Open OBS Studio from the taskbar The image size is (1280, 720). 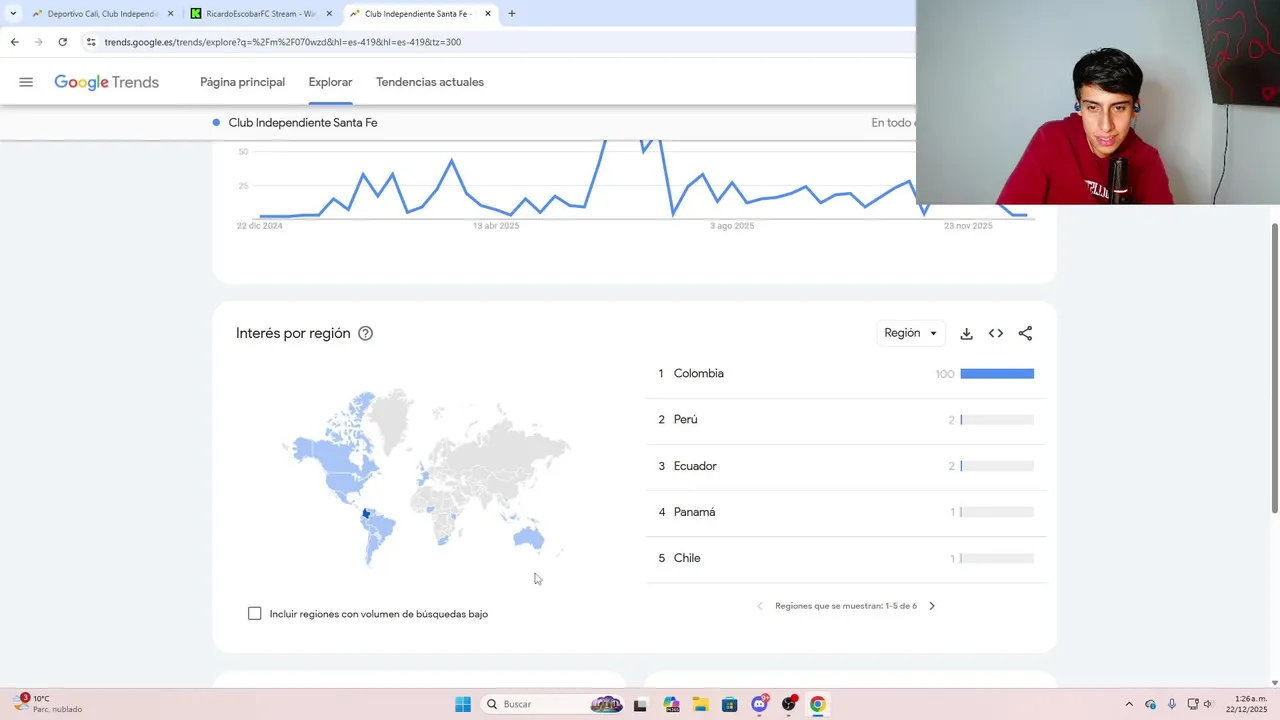tap(789, 704)
